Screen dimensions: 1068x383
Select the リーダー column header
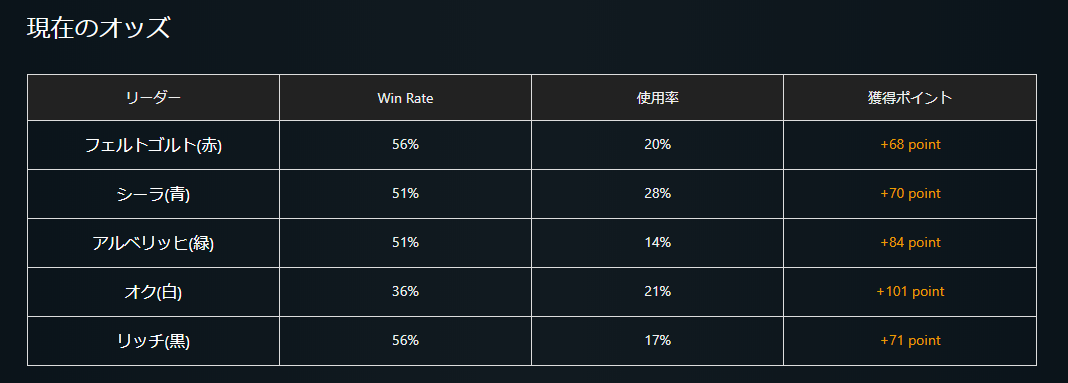pyautogui.click(x=153, y=97)
